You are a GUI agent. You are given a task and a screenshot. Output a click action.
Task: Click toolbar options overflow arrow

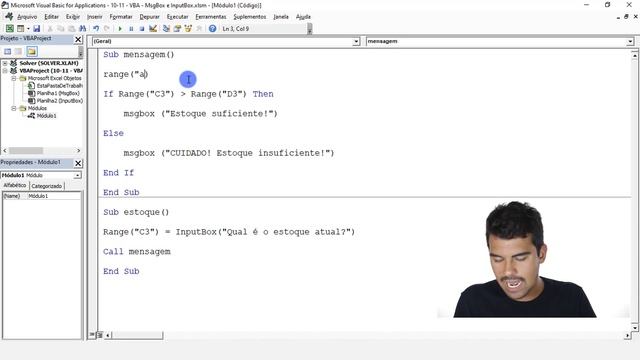(x=310, y=29)
